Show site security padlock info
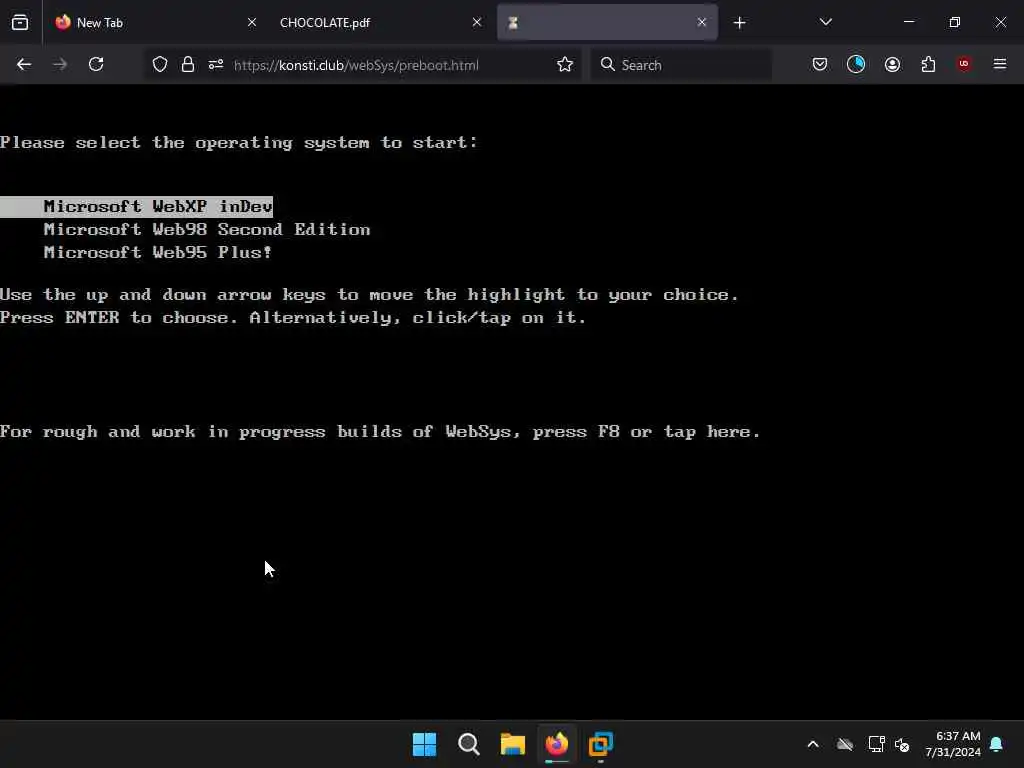Image resolution: width=1024 pixels, height=768 pixels. 188,65
